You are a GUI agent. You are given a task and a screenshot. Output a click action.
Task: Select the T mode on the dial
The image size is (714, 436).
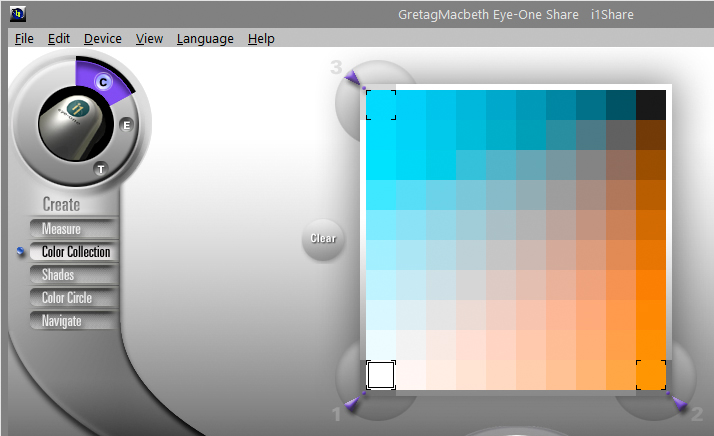[101, 169]
